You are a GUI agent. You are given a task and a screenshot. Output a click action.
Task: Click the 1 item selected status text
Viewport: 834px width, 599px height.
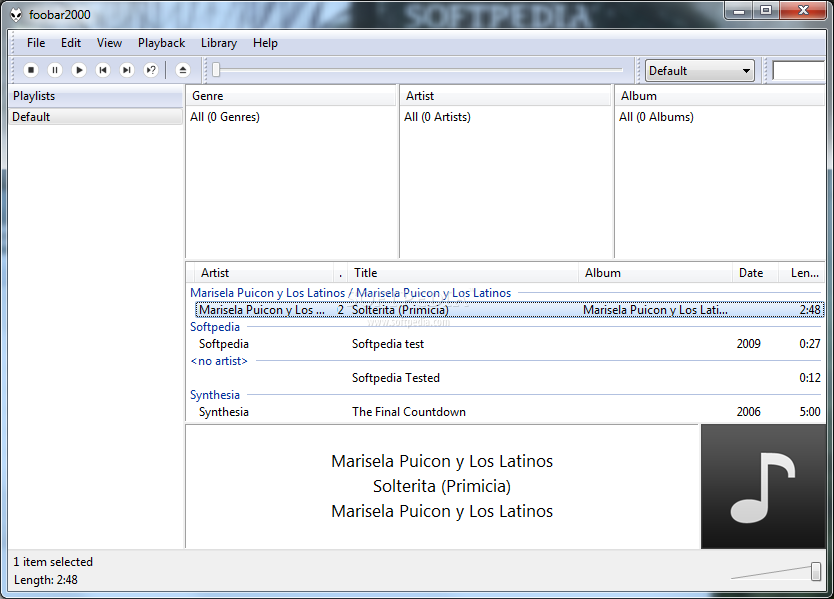53,562
